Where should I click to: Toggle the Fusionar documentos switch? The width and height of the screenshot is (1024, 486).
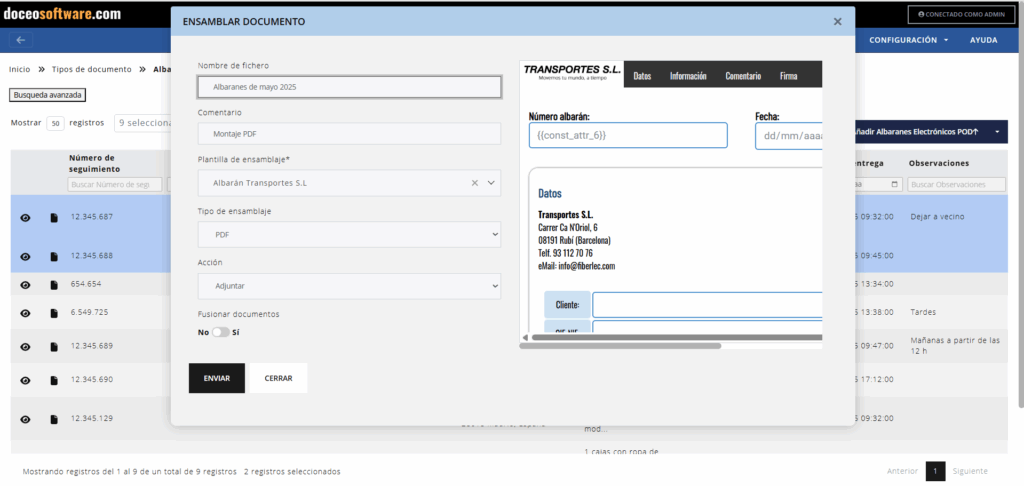[220, 332]
